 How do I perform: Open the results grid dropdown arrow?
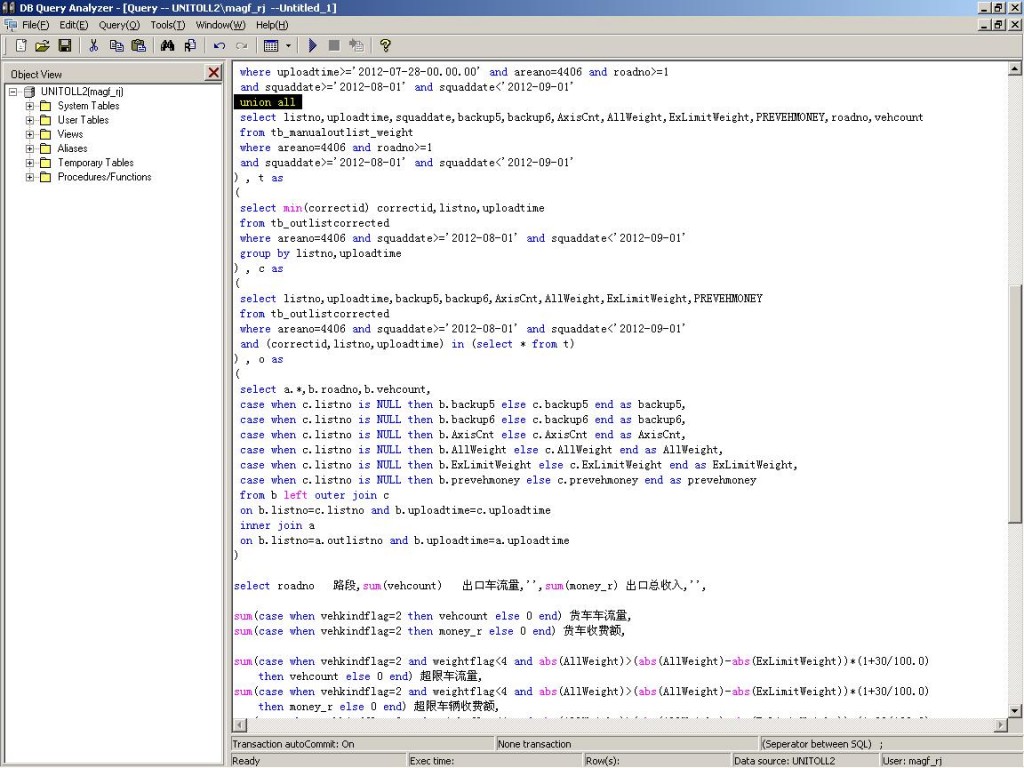coord(289,45)
